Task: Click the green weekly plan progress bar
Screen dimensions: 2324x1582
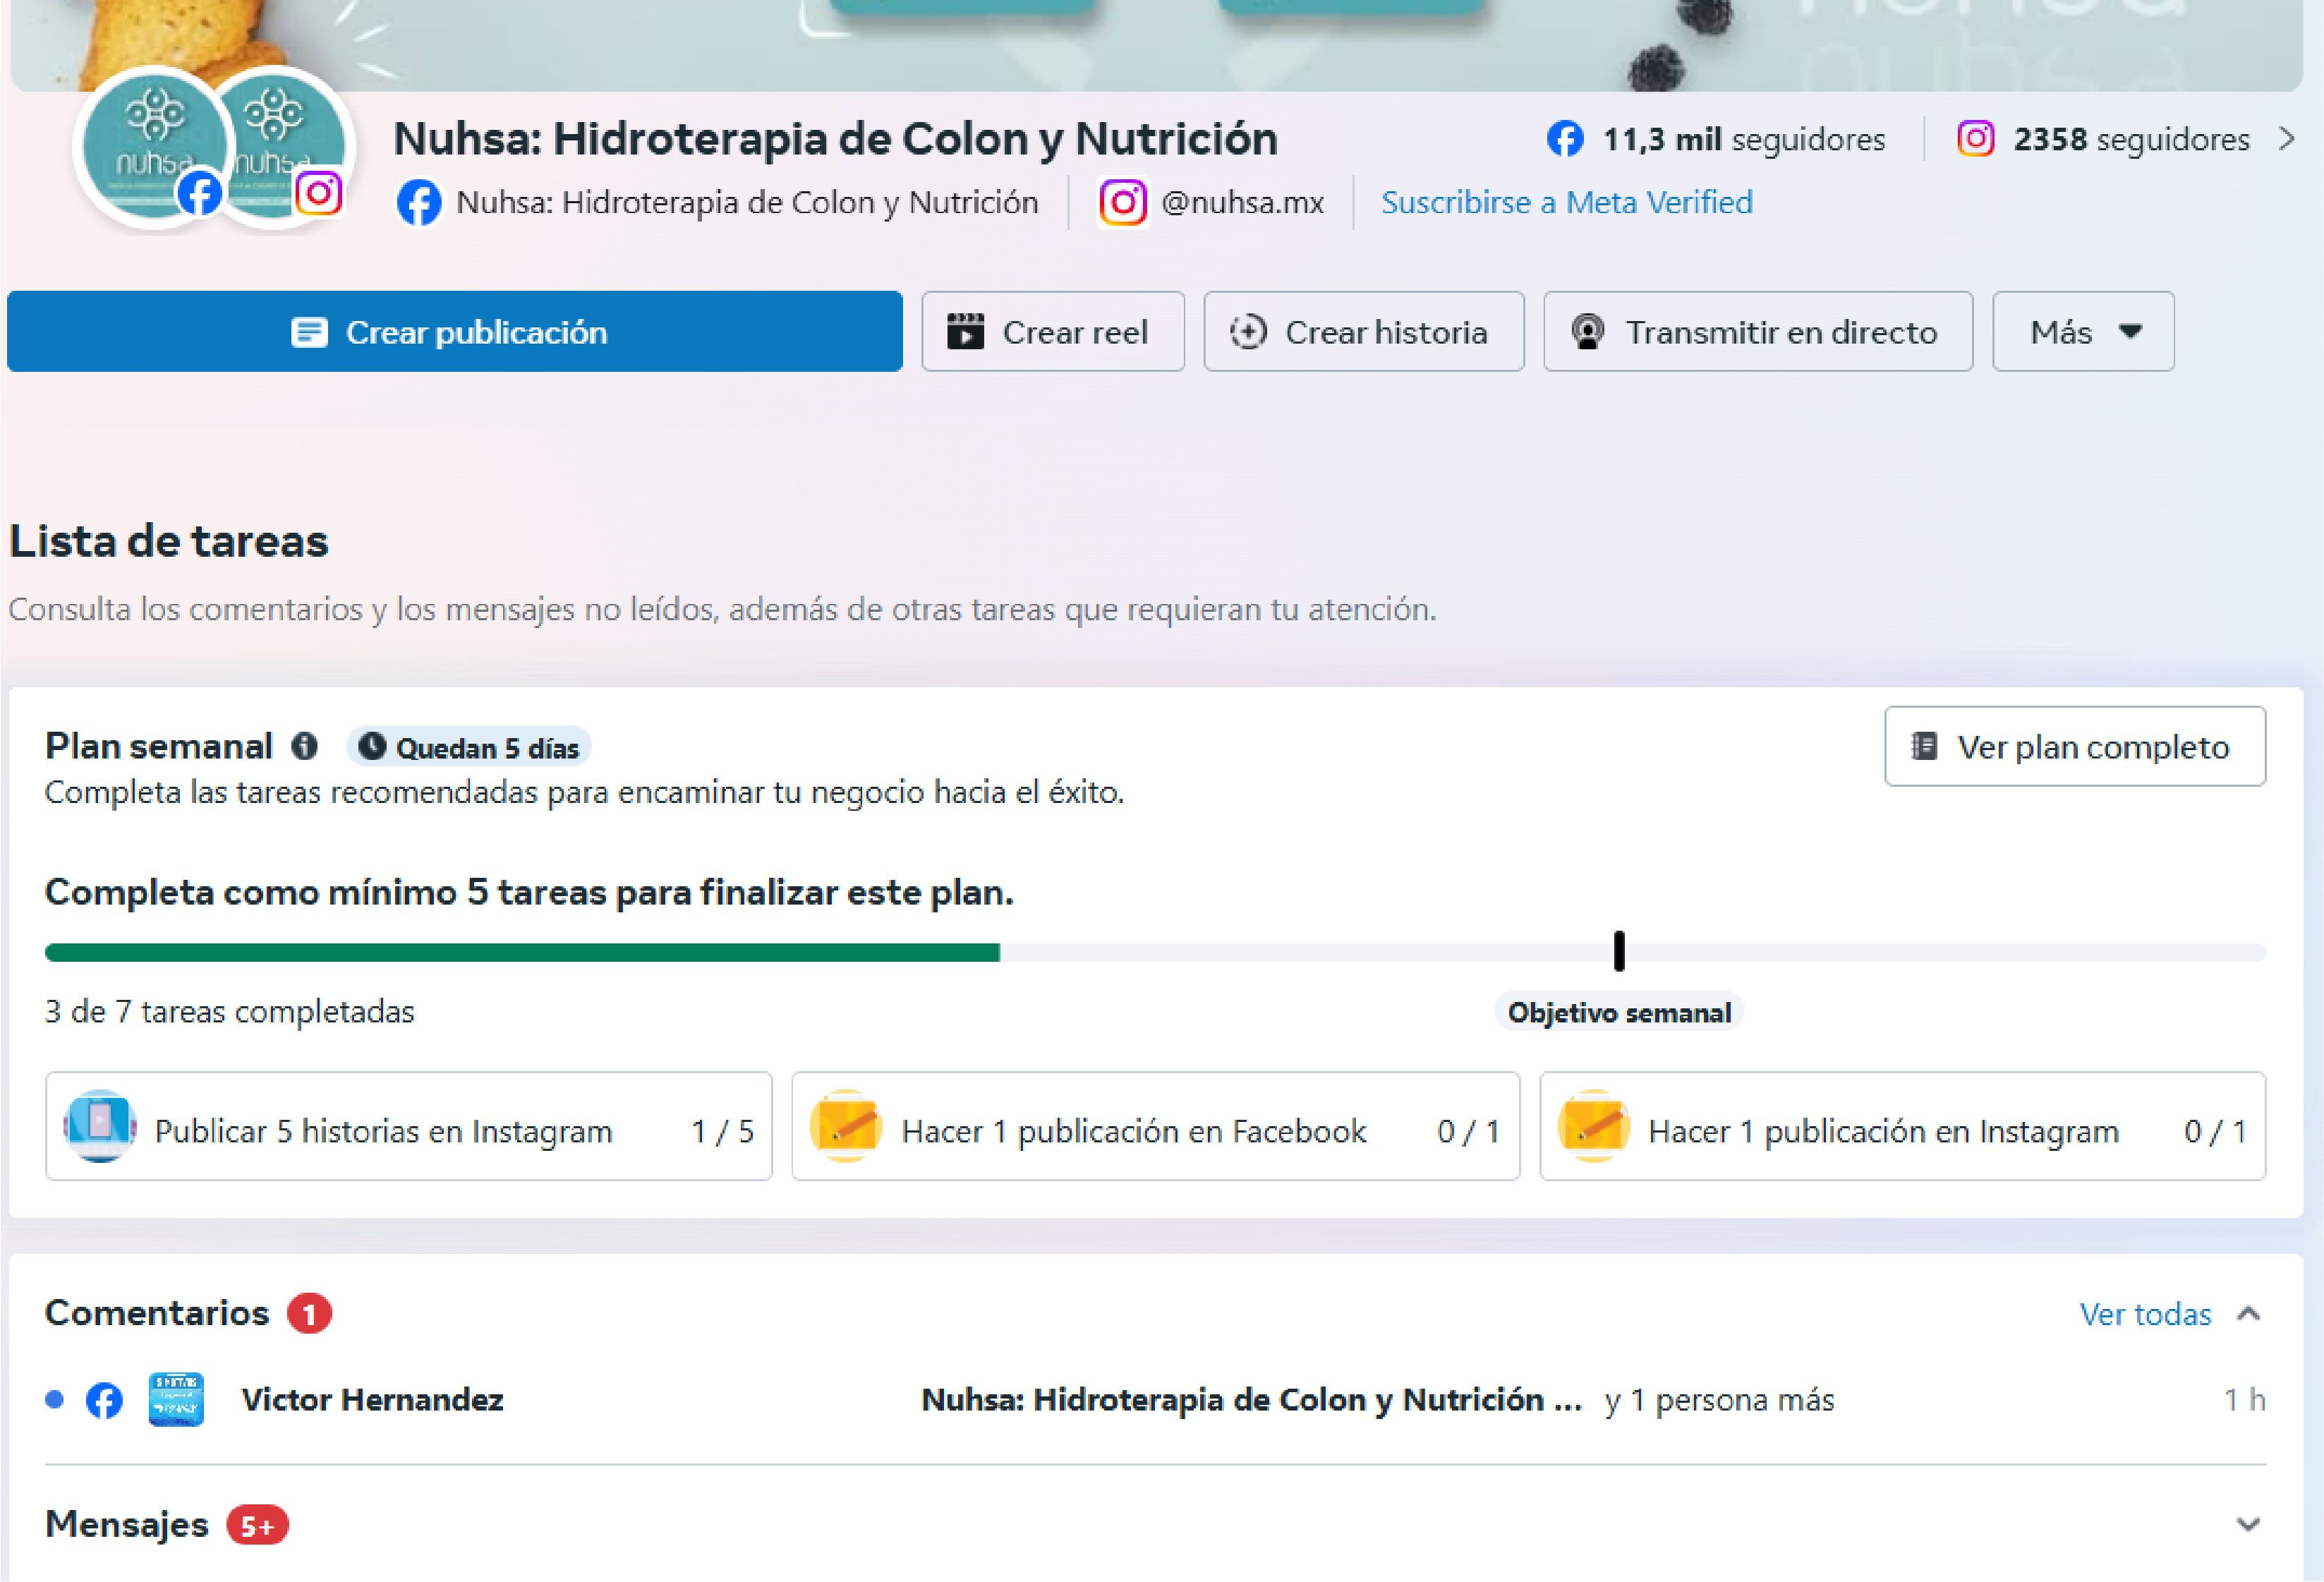Action: click(522, 953)
